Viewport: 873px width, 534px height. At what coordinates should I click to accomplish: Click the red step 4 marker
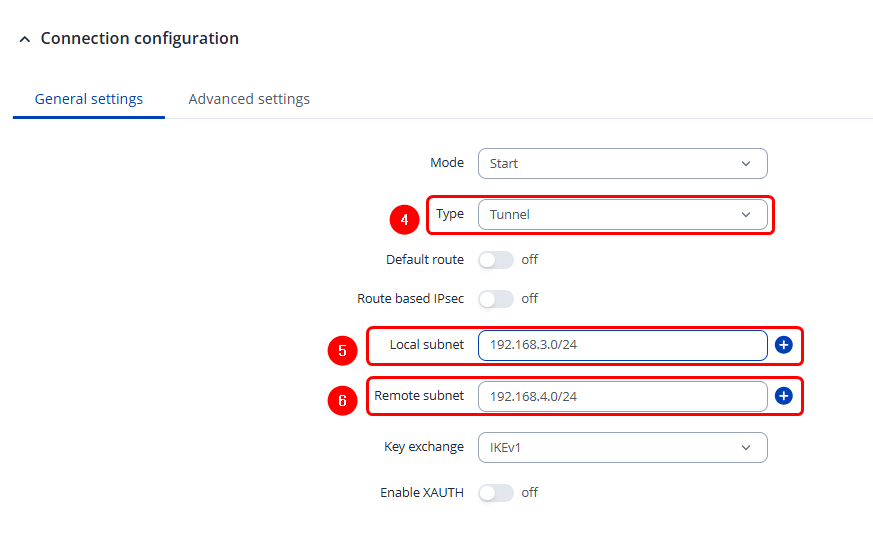[x=403, y=217]
